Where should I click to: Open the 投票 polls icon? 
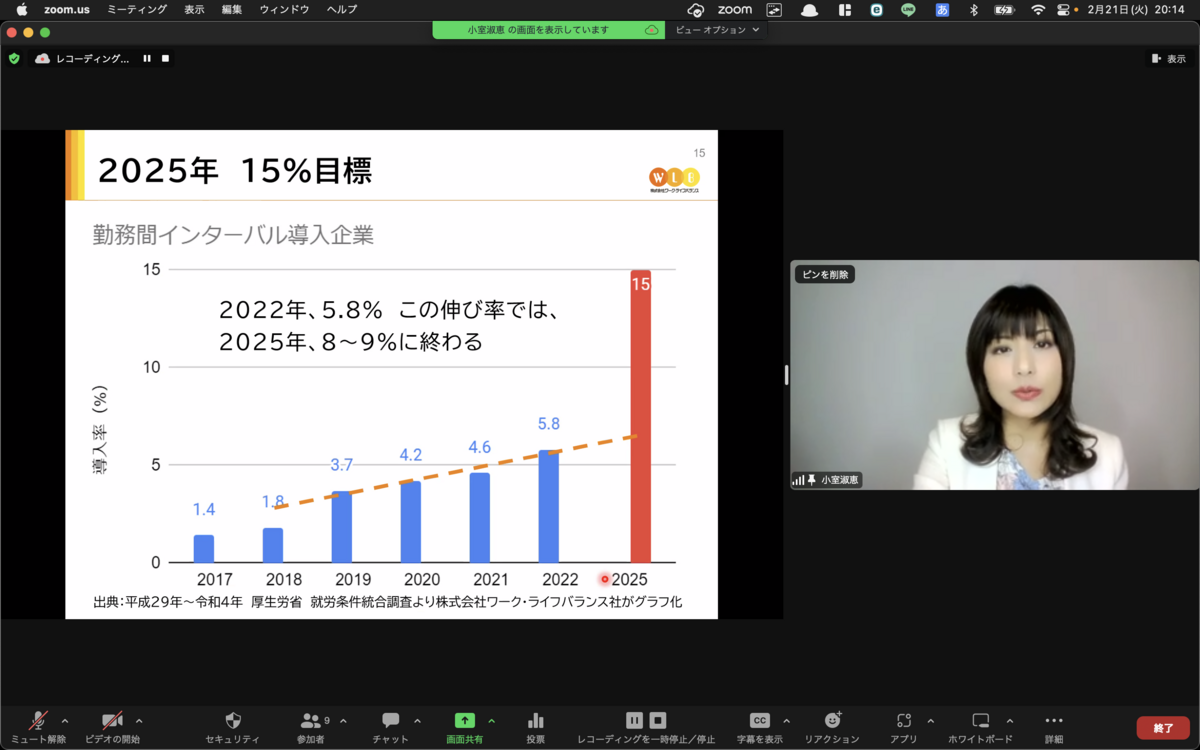pos(536,727)
